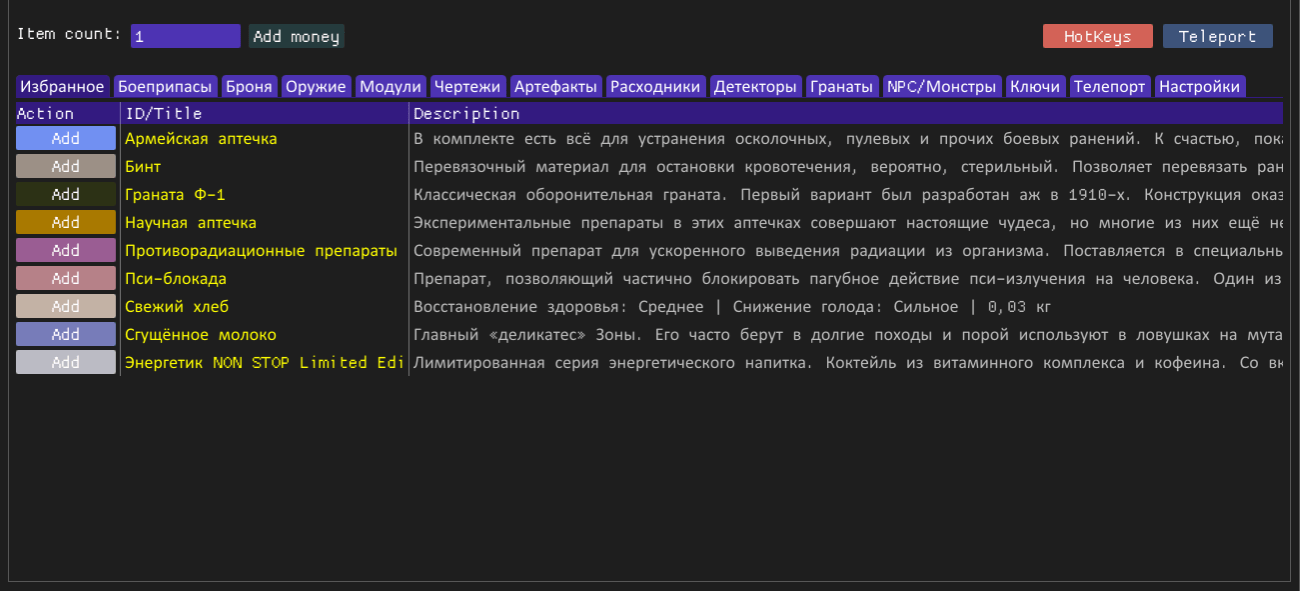1300x591 pixels.
Task: Switch to the Боеприпасы tab
Action: tap(165, 87)
